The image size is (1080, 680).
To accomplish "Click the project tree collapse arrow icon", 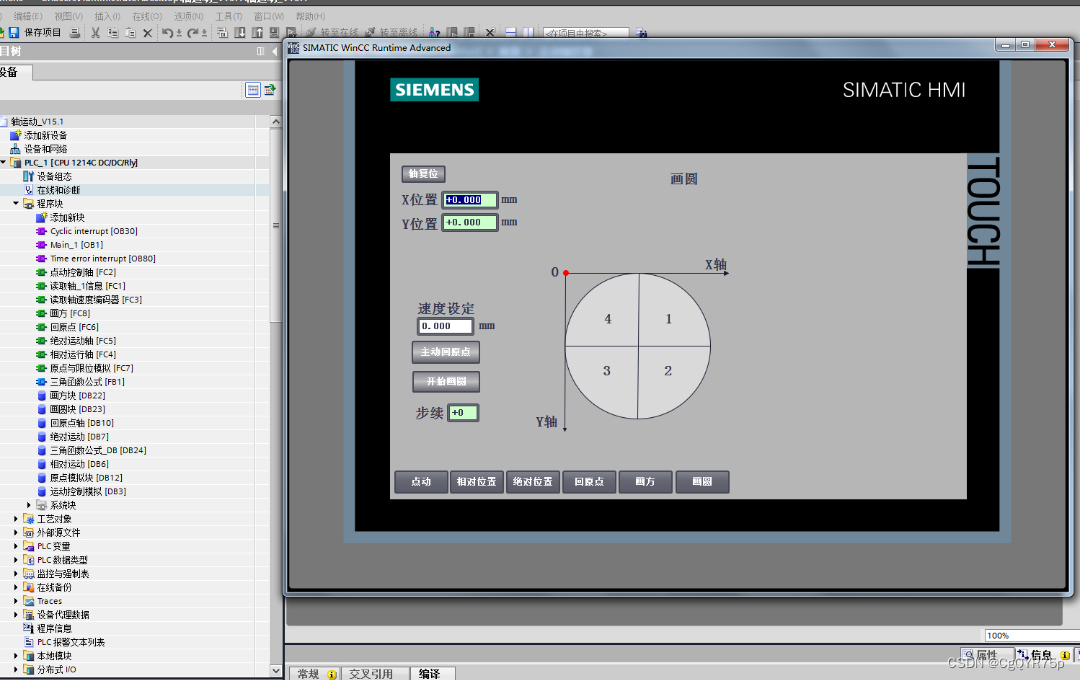I will coord(274,51).
